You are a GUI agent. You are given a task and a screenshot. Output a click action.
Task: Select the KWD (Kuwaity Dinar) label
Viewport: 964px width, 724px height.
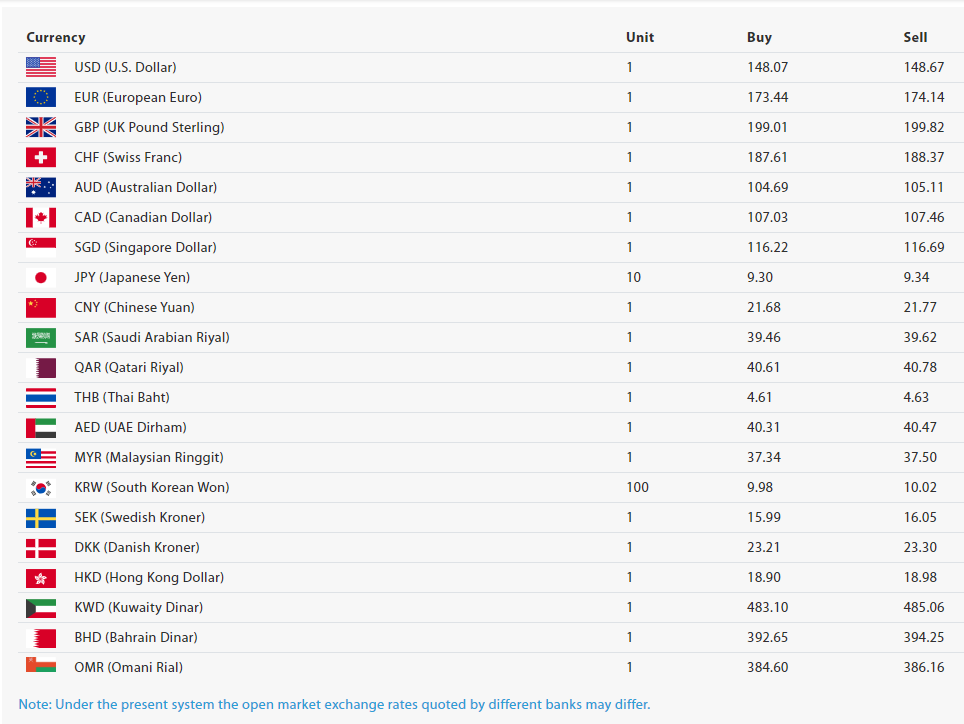click(x=138, y=607)
